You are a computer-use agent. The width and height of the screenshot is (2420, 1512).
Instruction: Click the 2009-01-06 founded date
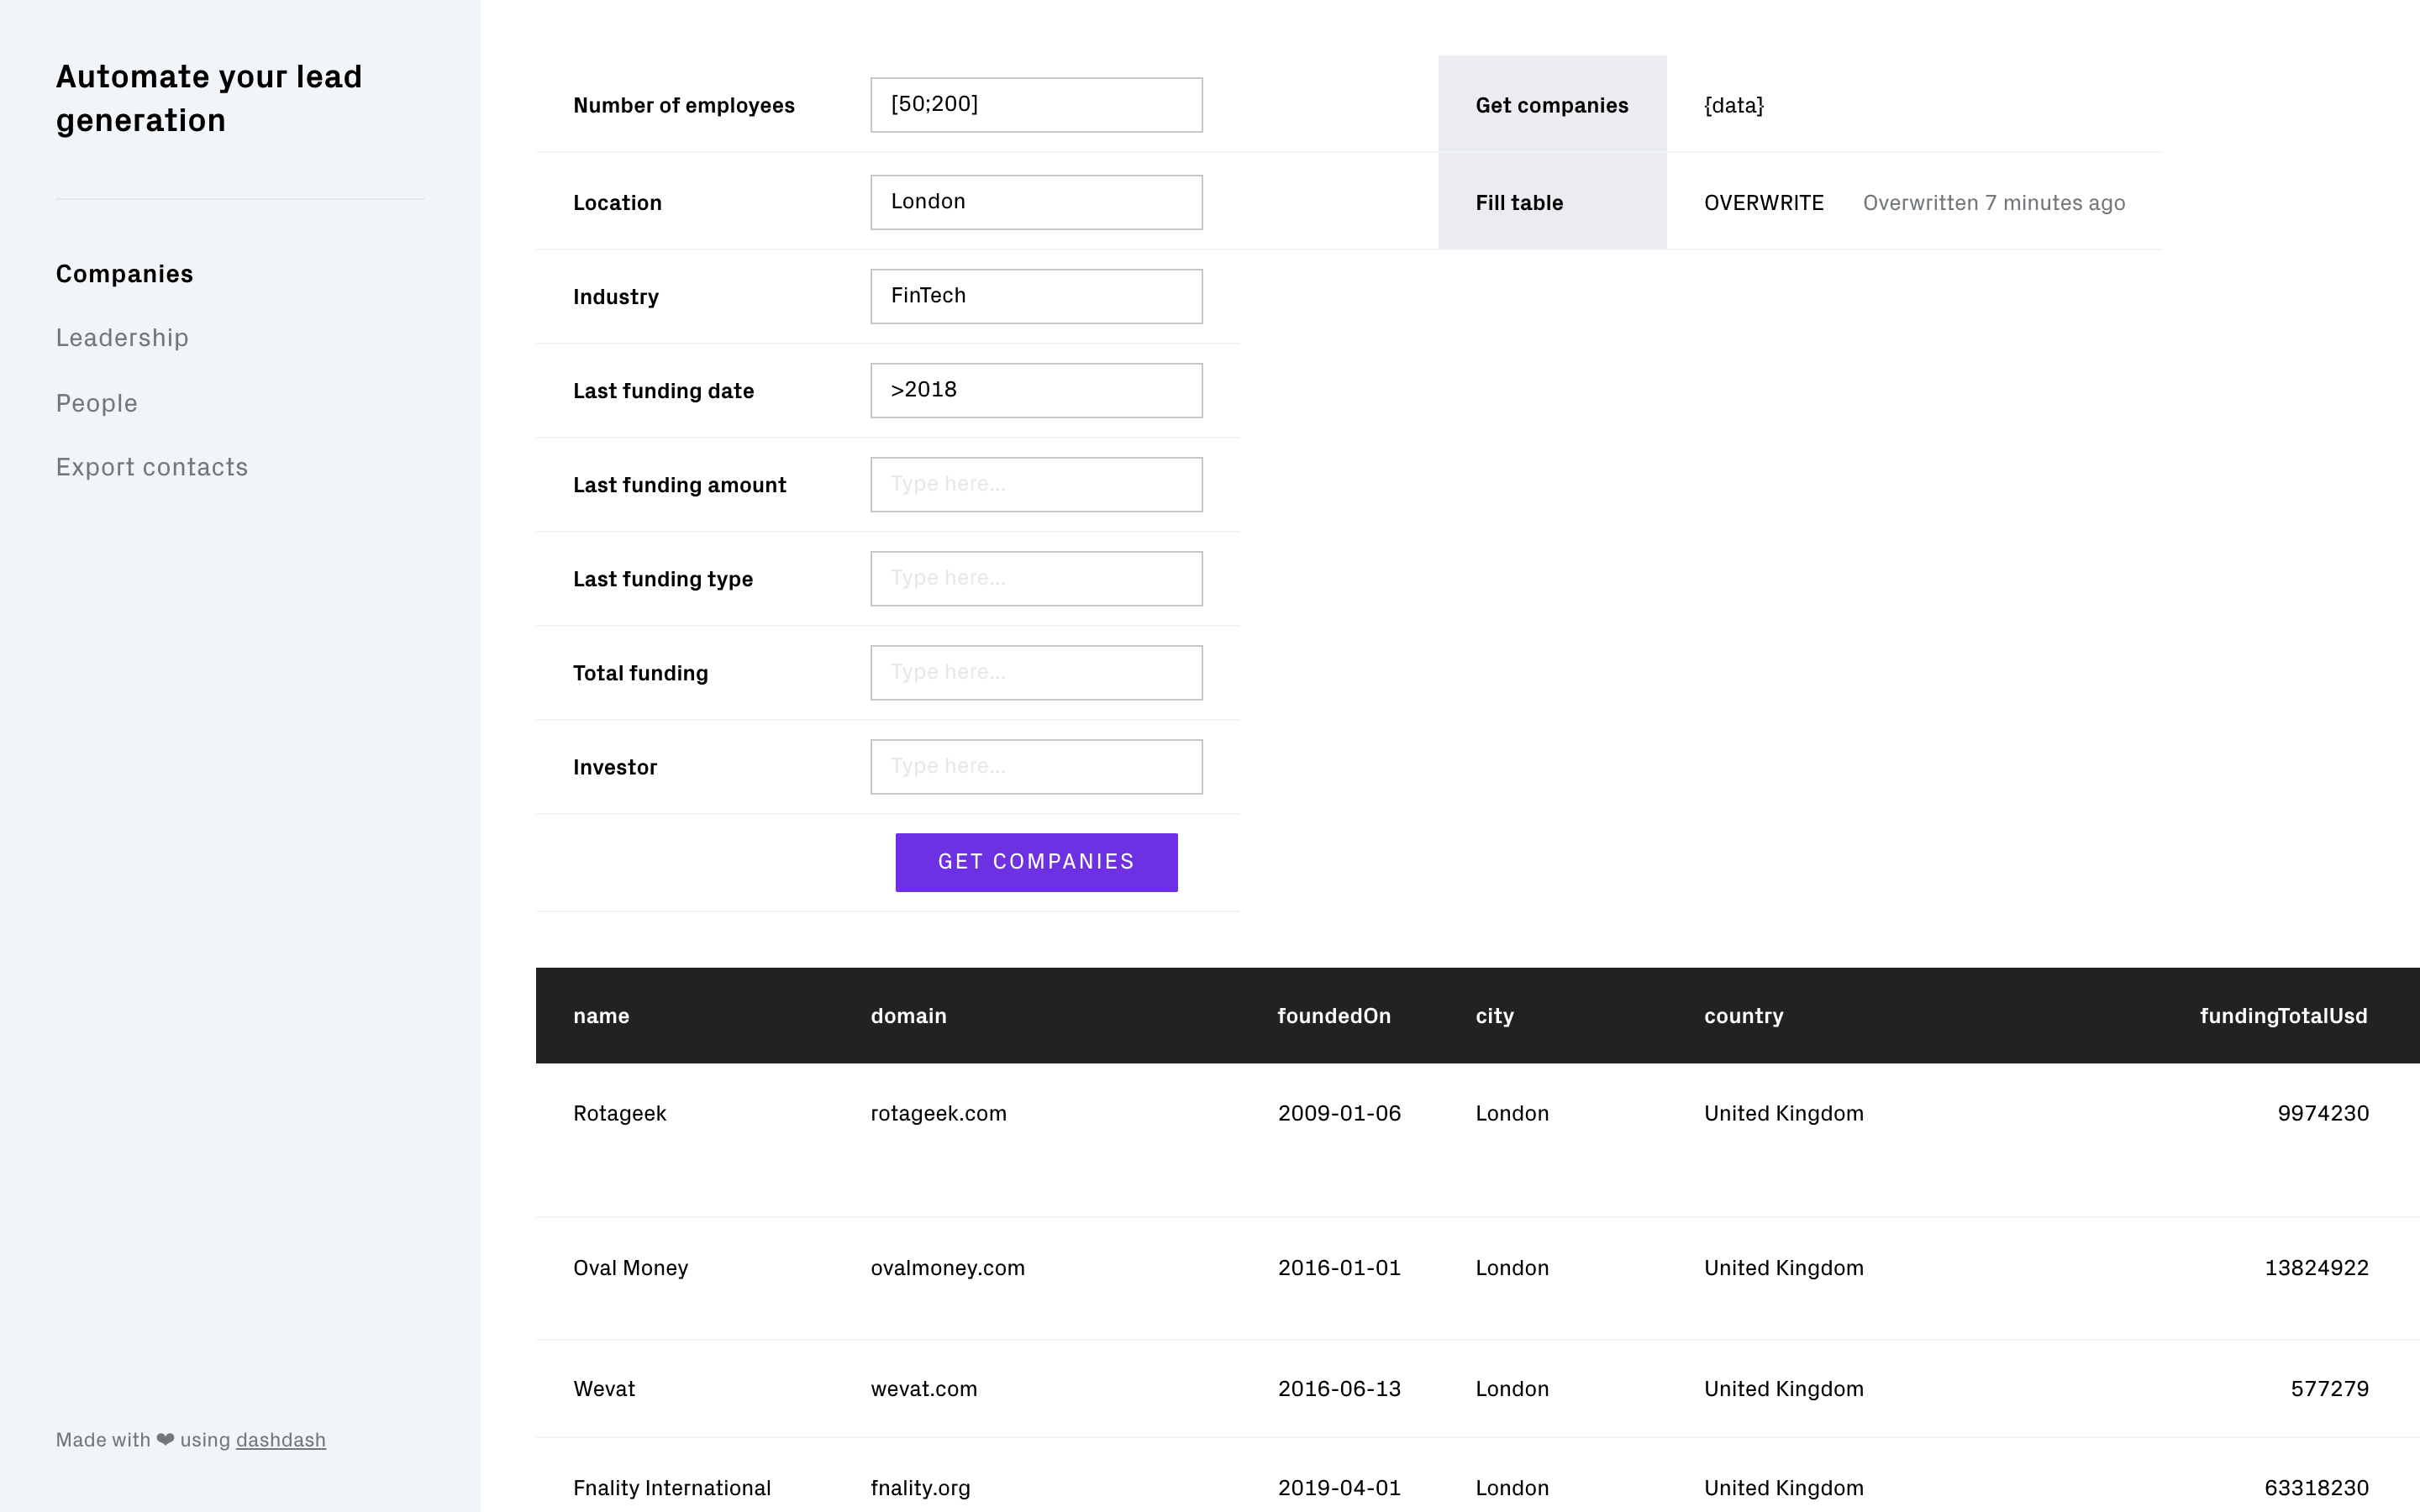1339,1113
